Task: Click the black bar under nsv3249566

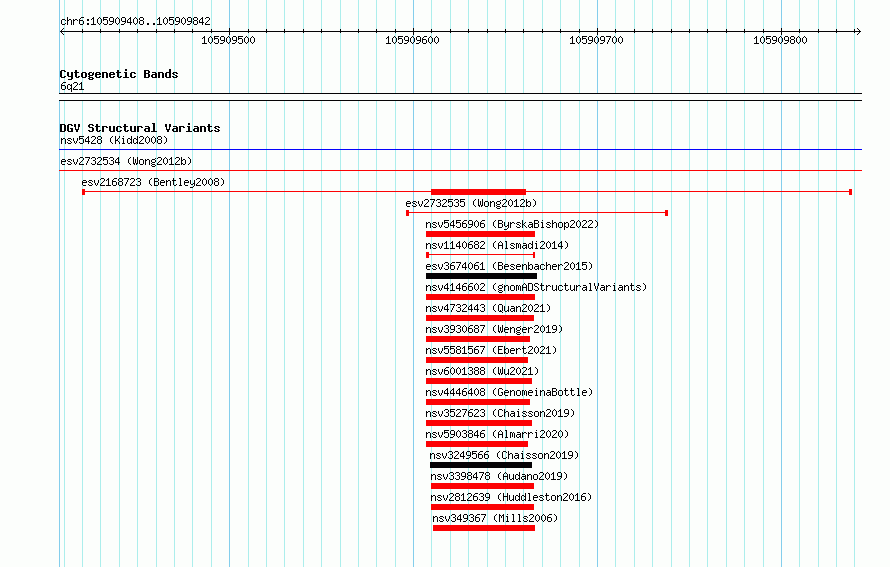Action: pyautogui.click(x=481, y=465)
